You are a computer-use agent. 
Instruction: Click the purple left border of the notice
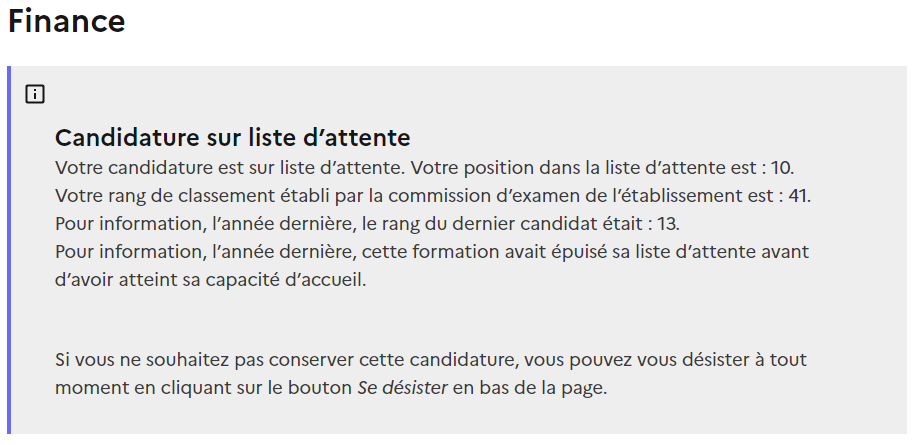pos(9,250)
